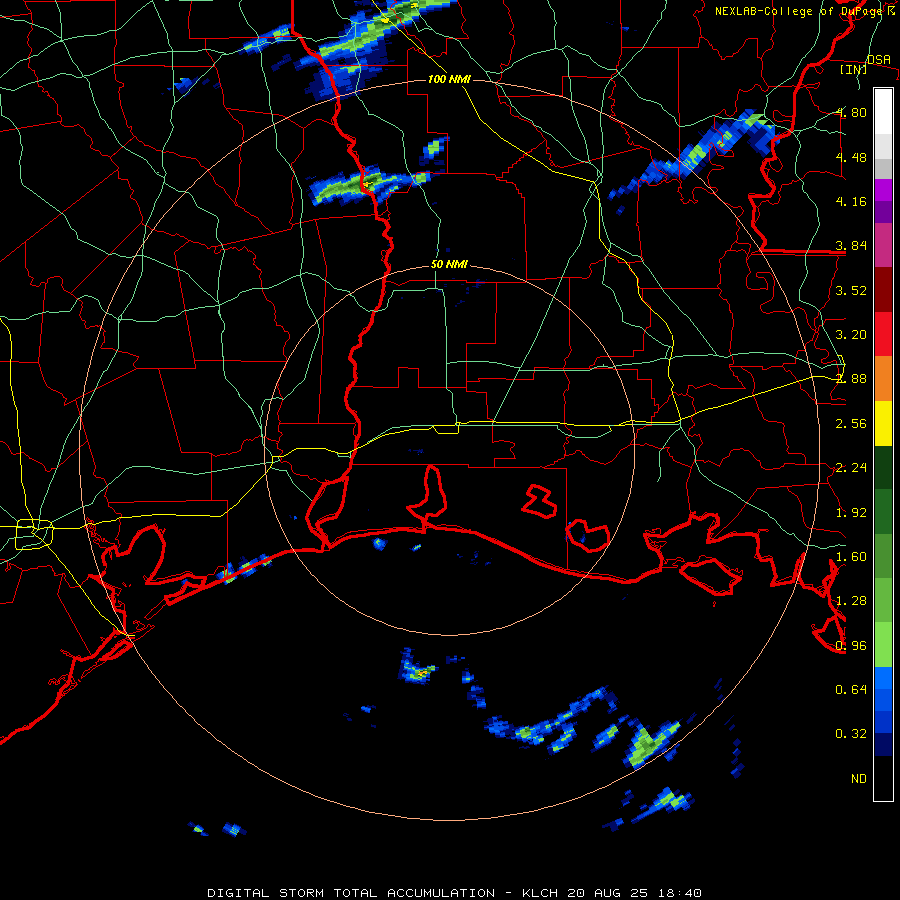Image resolution: width=900 pixels, height=900 pixels.
Task: Select the 1.92 legend value
Action: pyautogui.click(x=851, y=513)
